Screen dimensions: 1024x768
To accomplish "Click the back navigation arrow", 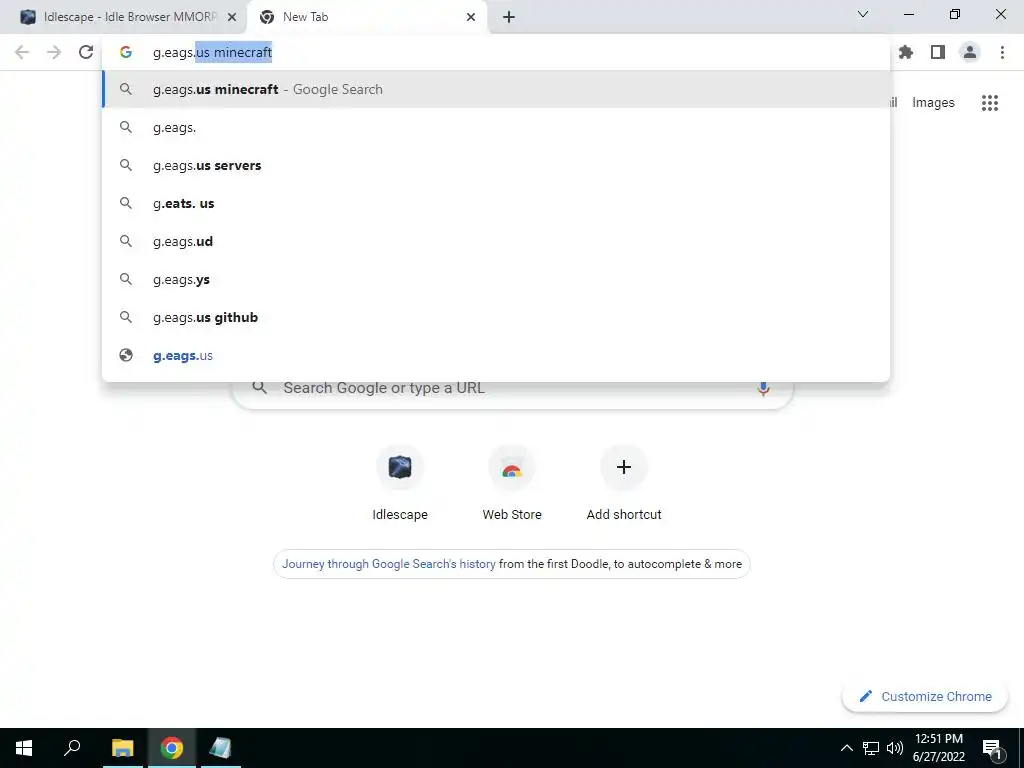I will pyautogui.click(x=22, y=52).
